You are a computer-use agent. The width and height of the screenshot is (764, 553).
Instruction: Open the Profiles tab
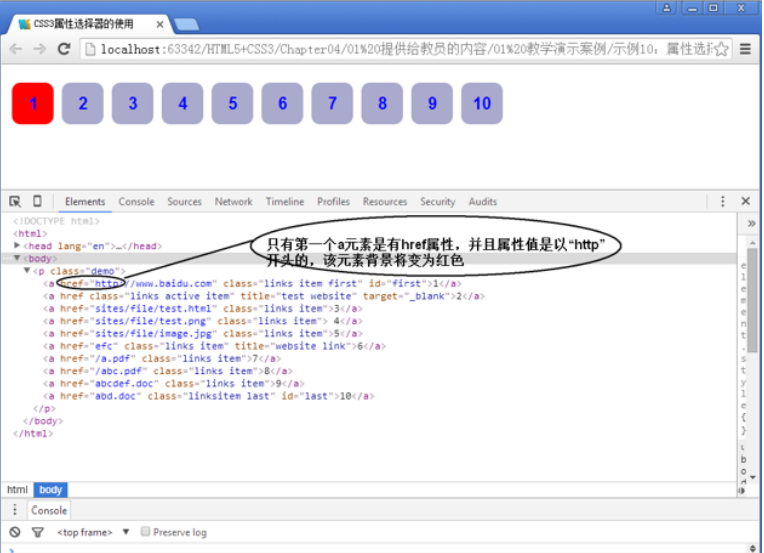pyautogui.click(x=333, y=202)
